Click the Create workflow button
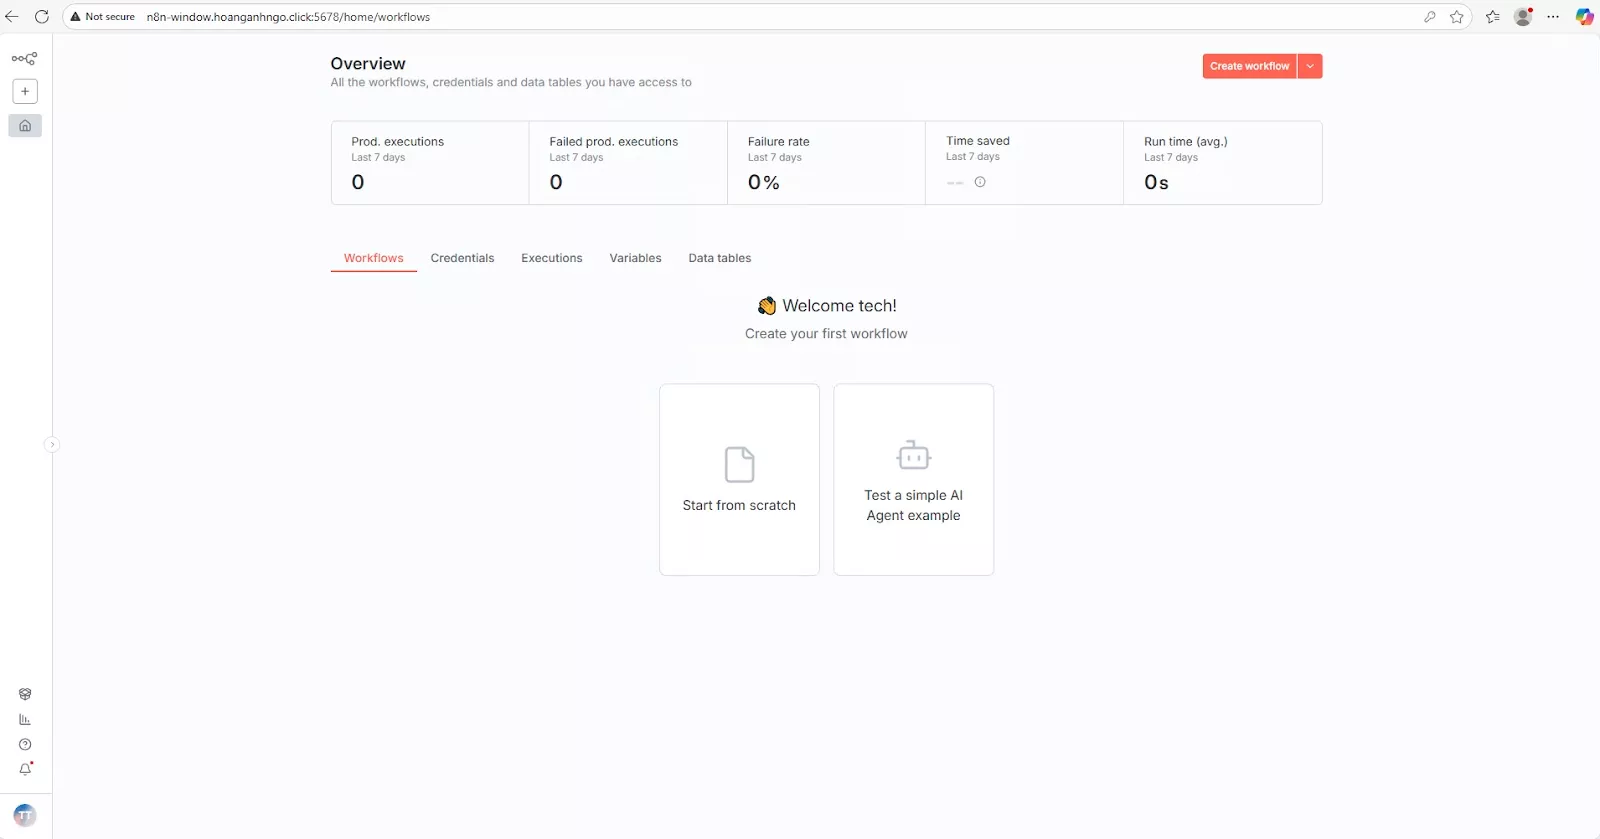This screenshot has width=1600, height=839. click(x=1249, y=66)
